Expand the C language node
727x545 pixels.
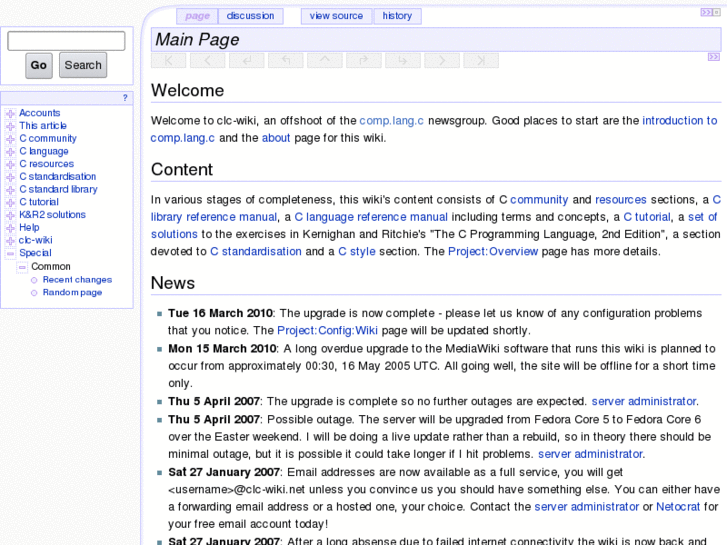click(10, 152)
